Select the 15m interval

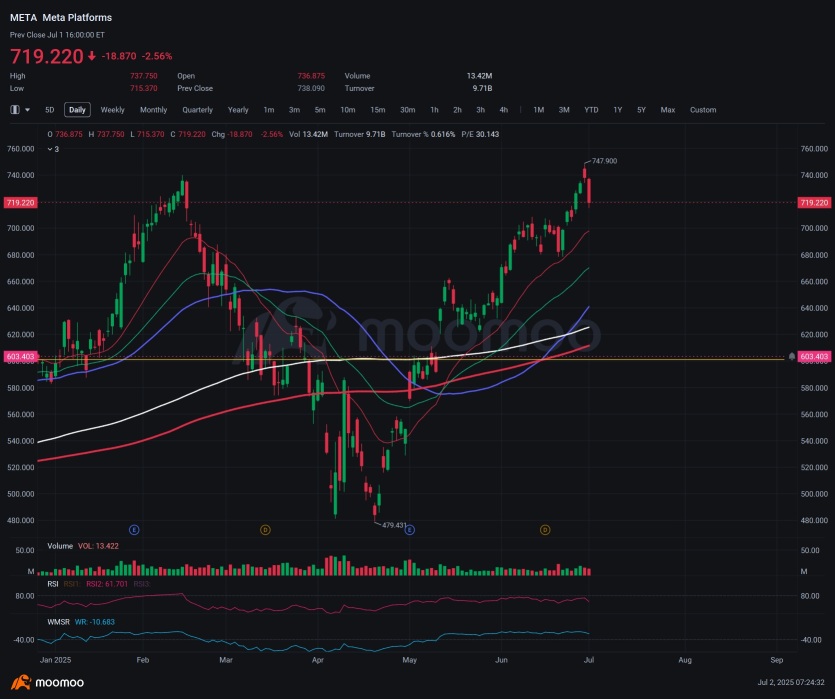click(x=378, y=110)
